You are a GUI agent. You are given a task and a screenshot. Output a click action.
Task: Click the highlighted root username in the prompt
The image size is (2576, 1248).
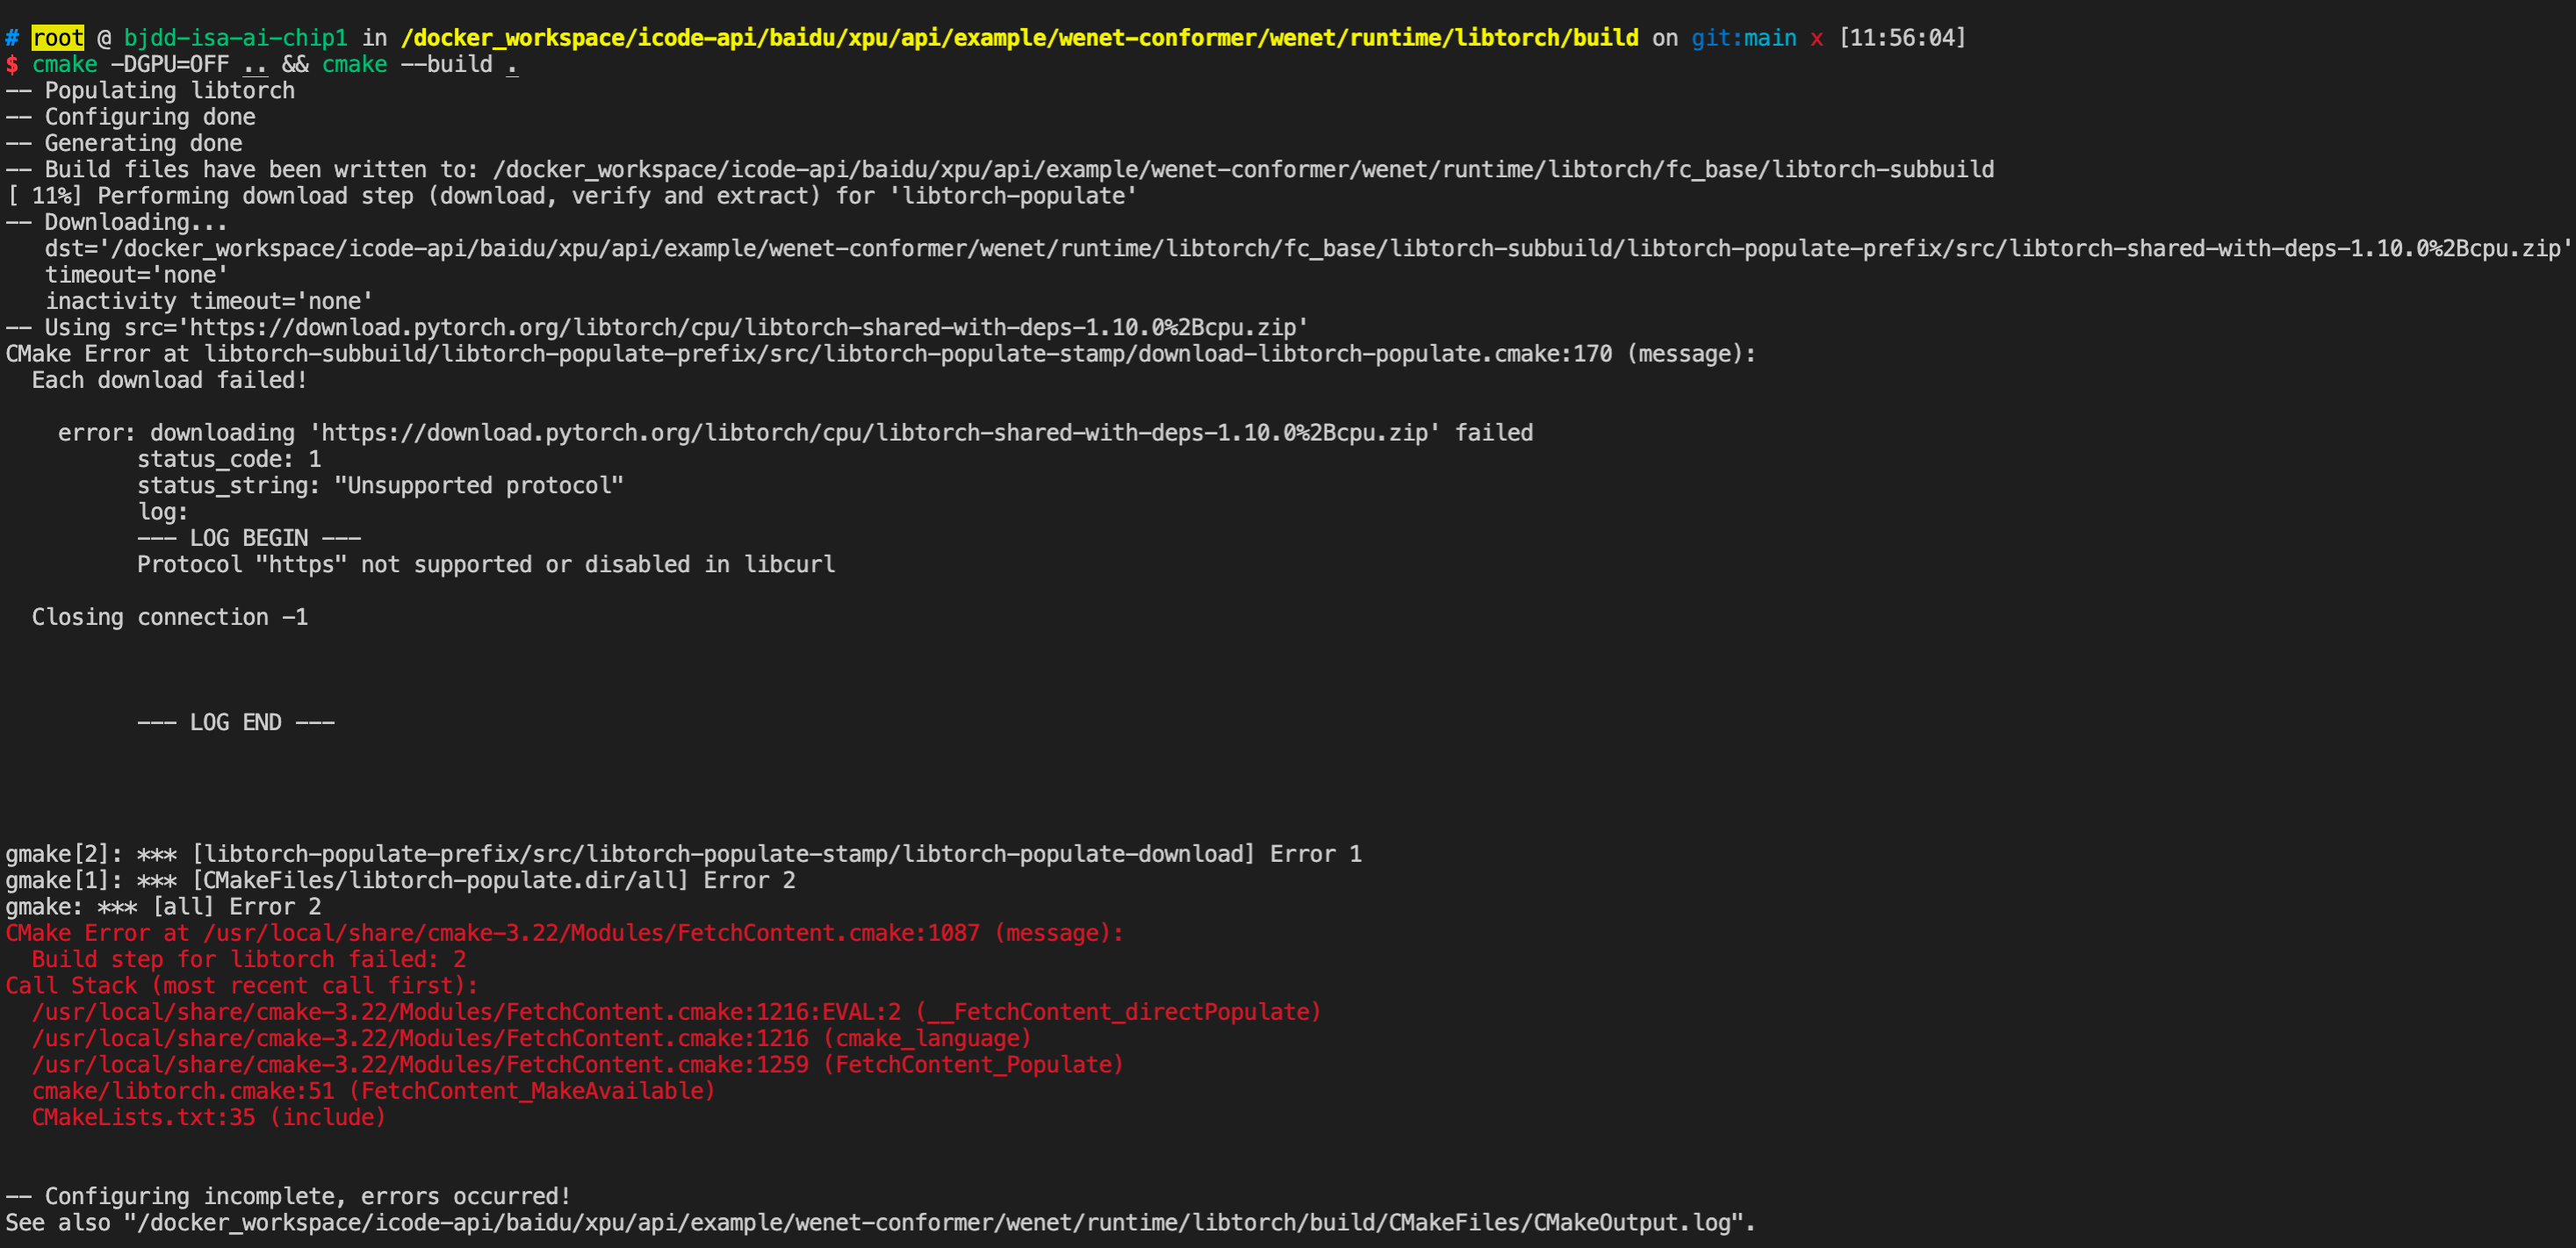click(x=58, y=38)
